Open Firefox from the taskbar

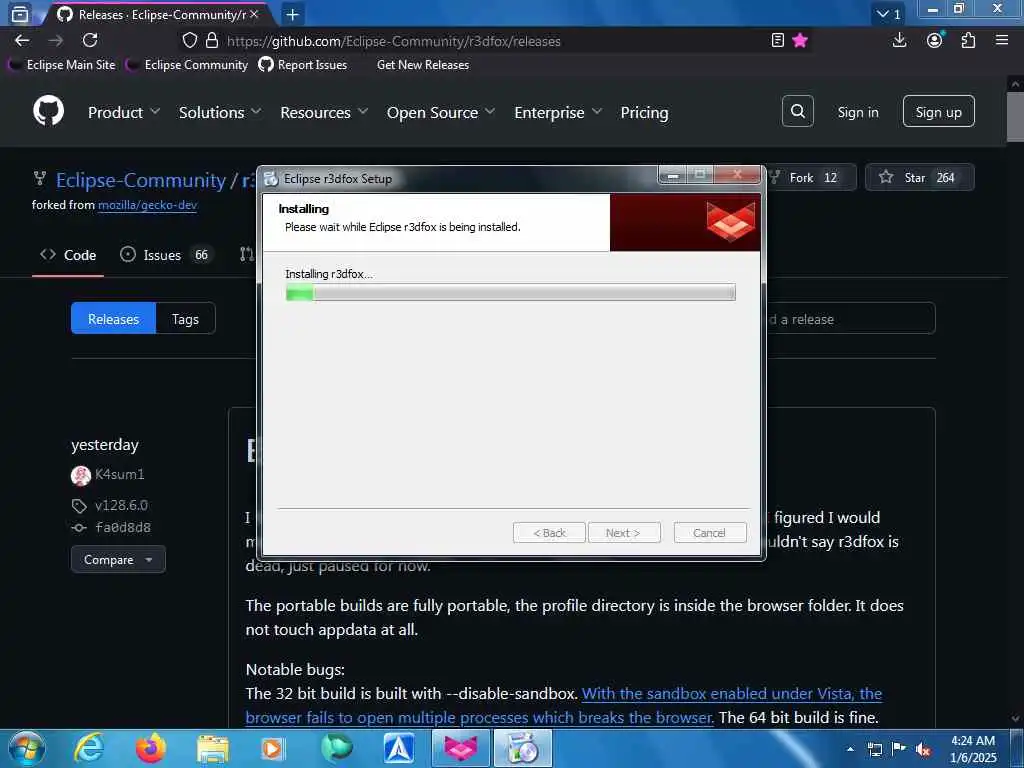[x=151, y=748]
